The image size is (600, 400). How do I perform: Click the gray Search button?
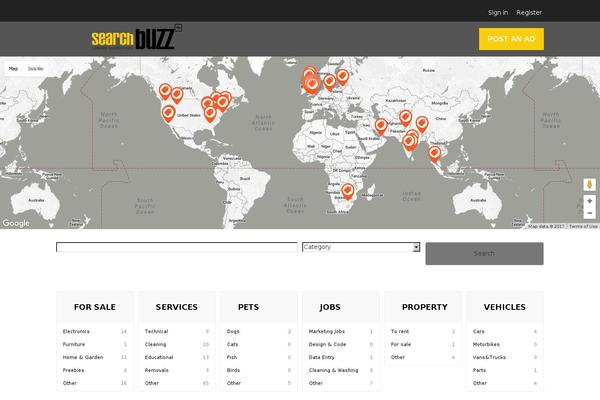point(484,253)
